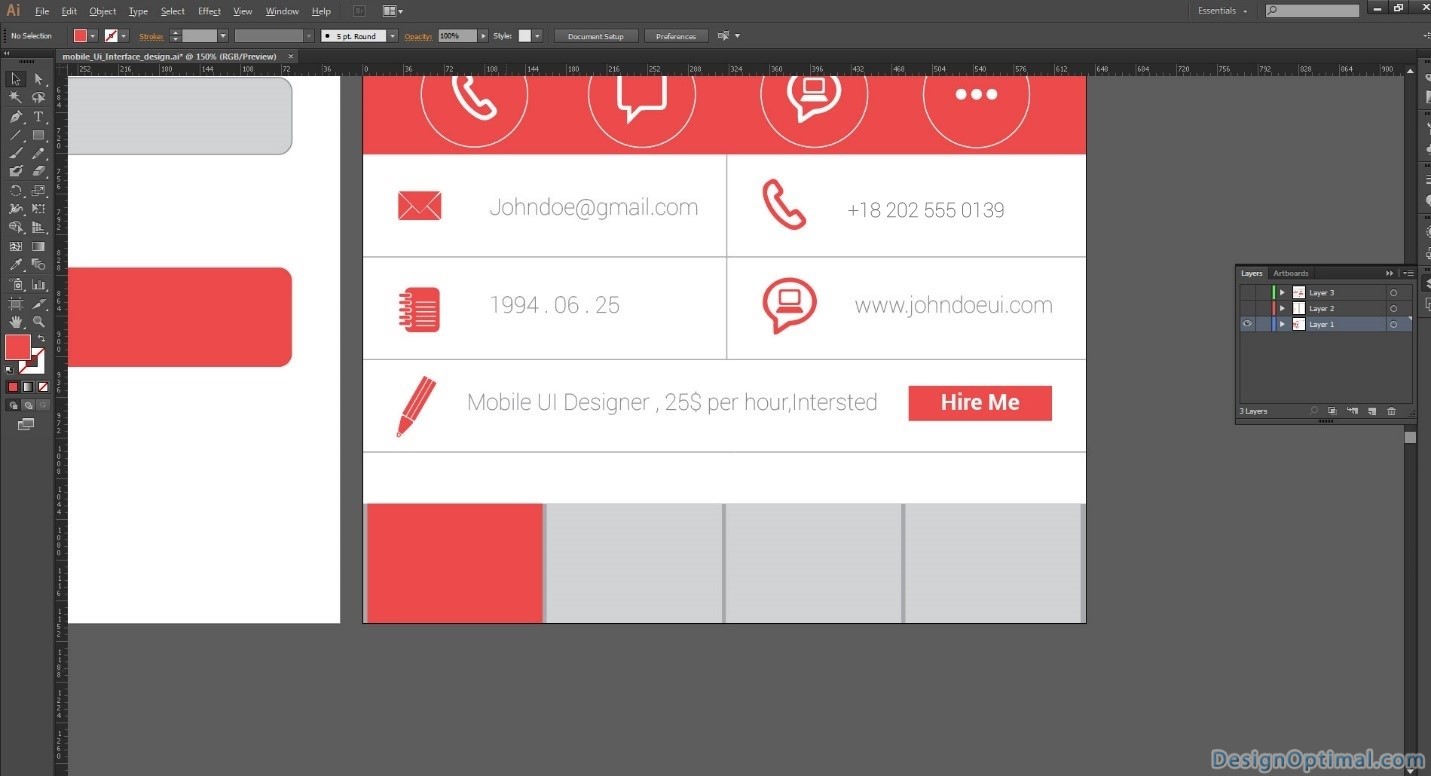Screen dimensions: 1431x776
Task: Show Layer 2 via visibility box
Action: tap(1247, 308)
